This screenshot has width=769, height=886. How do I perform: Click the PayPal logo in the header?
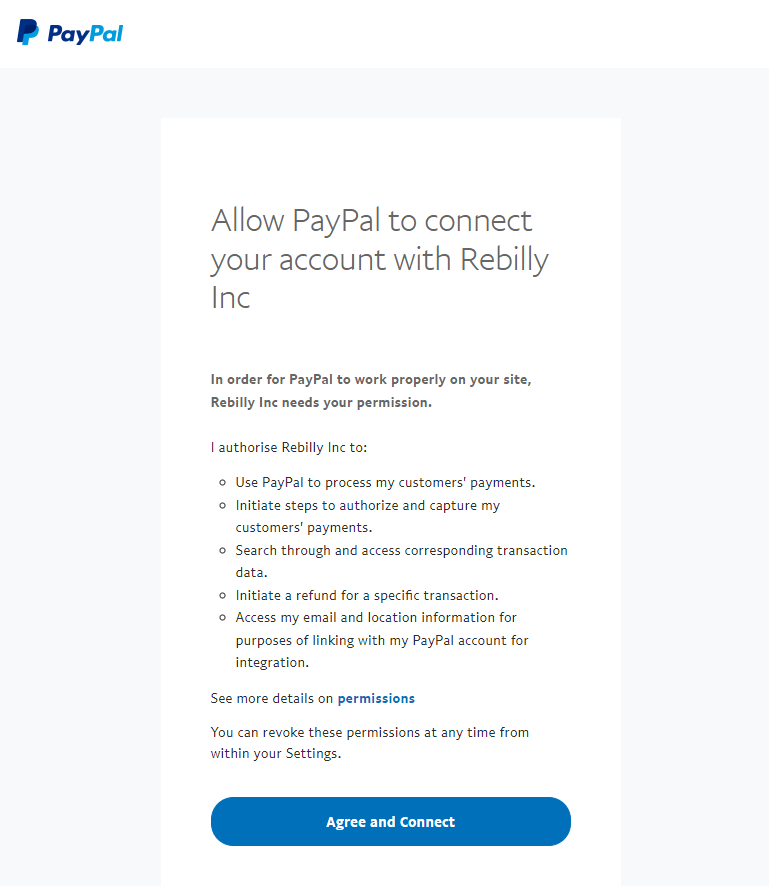point(68,33)
